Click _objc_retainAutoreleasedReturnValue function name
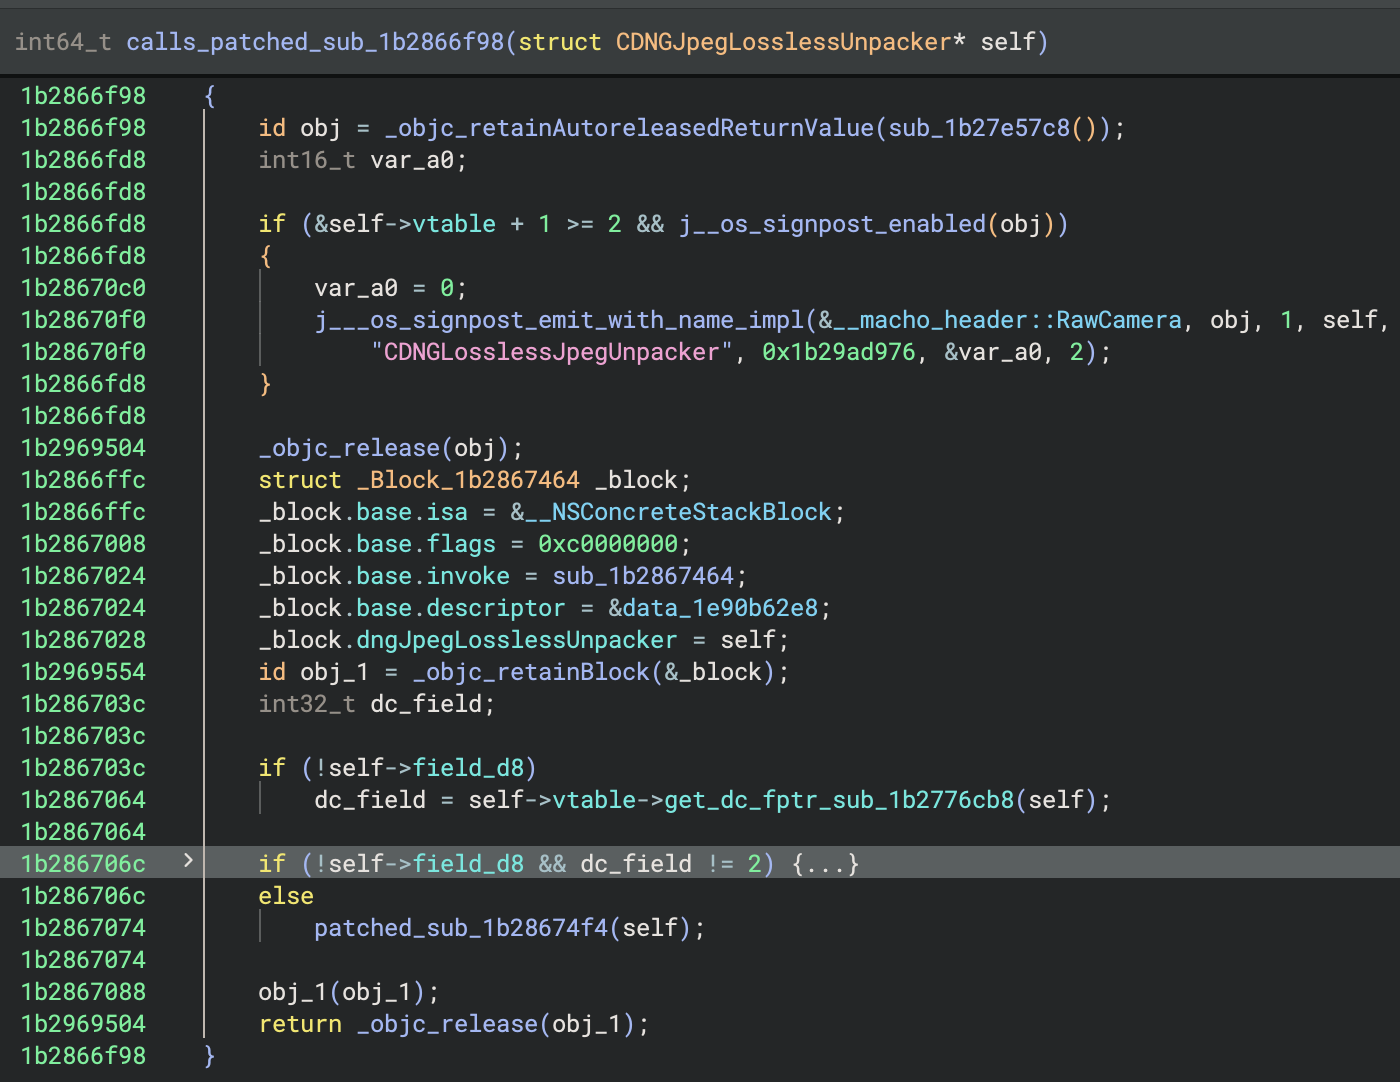 coord(629,128)
